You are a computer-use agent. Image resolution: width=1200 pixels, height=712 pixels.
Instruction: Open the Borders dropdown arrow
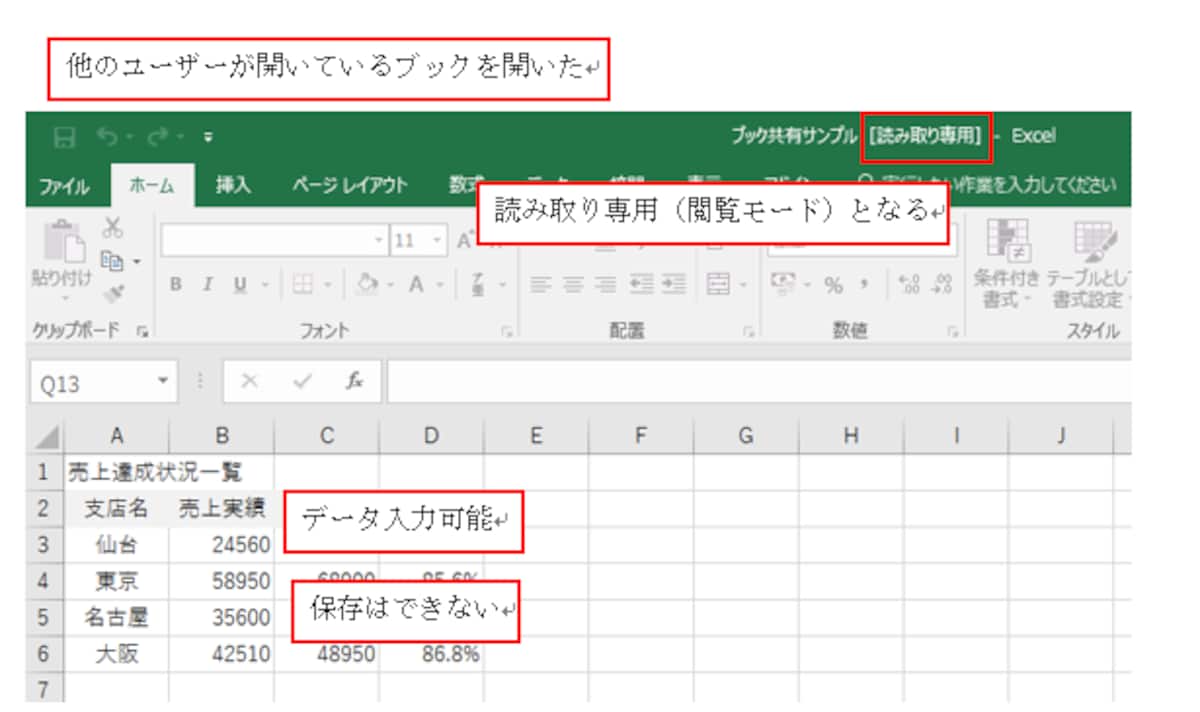pyautogui.click(x=329, y=286)
